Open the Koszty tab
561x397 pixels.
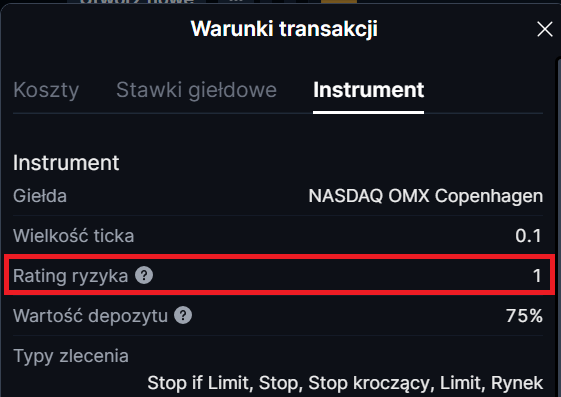46,90
